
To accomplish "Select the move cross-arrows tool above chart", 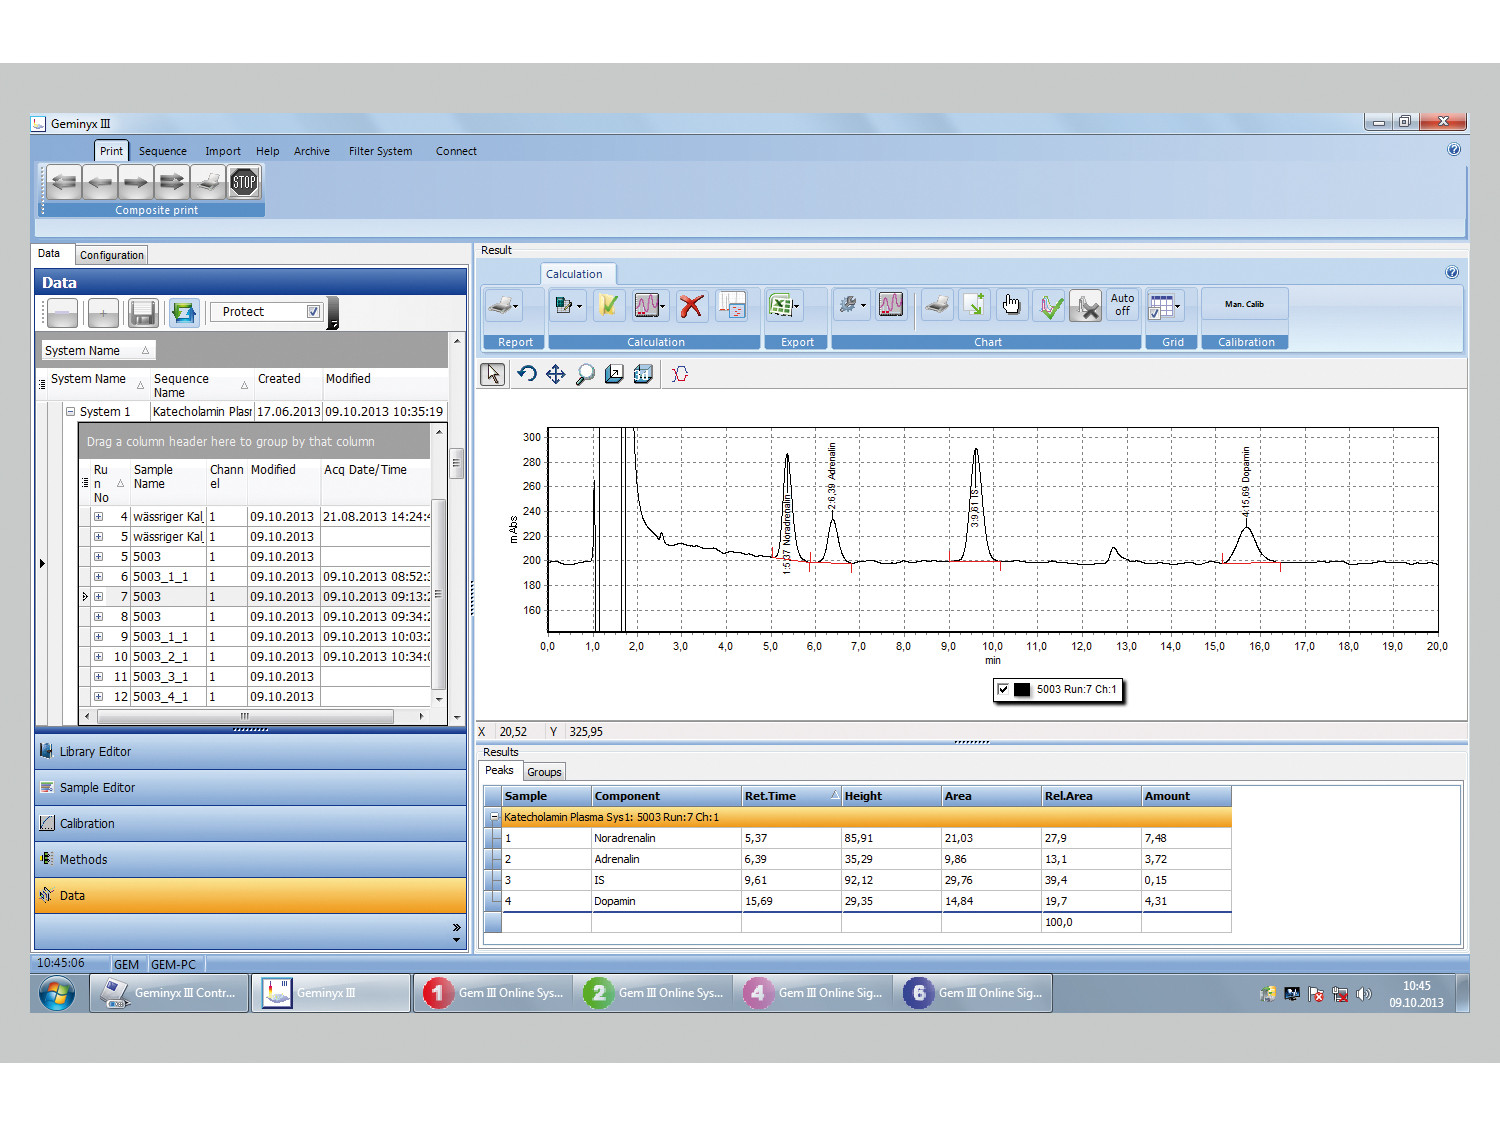I will pyautogui.click(x=556, y=374).
